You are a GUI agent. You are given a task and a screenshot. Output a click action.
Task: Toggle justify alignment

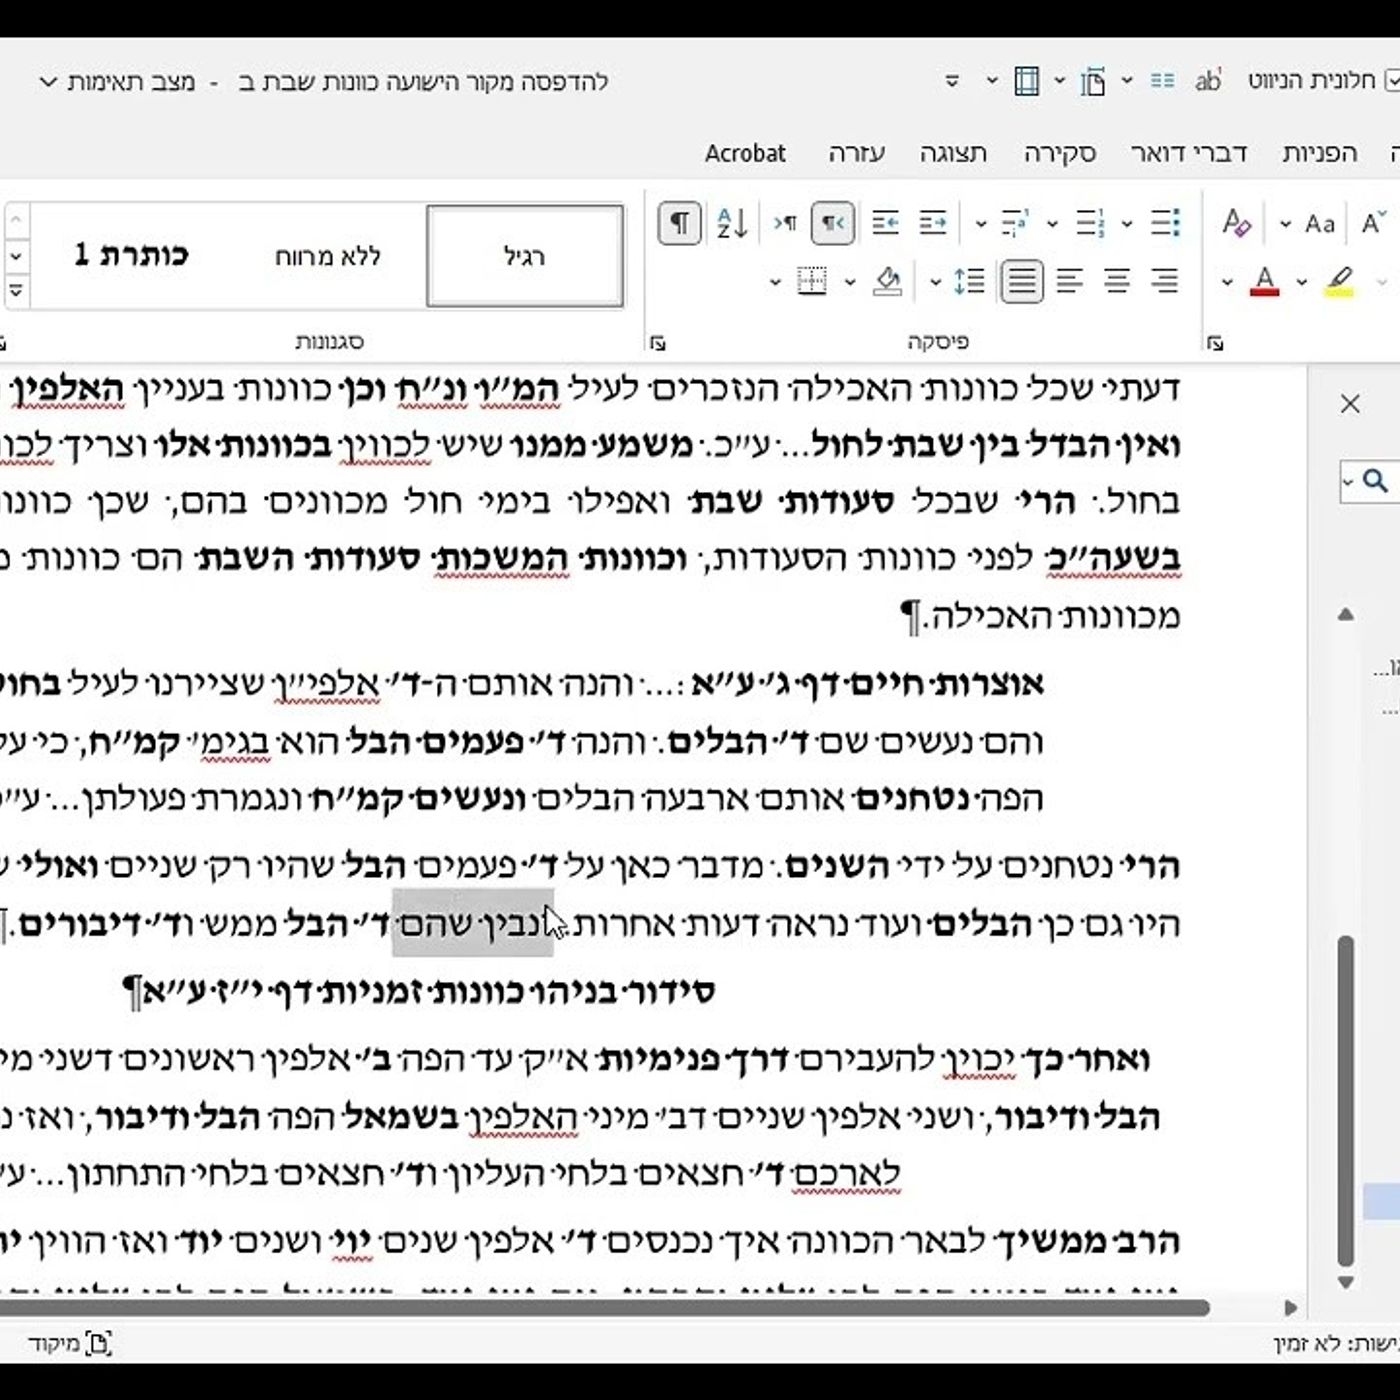pos(1021,281)
